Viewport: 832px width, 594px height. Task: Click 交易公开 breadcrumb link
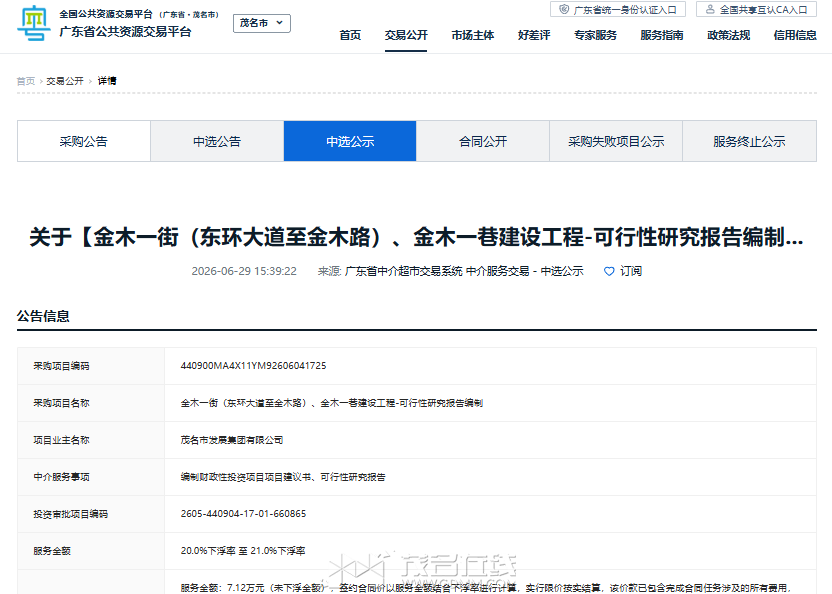coord(65,81)
